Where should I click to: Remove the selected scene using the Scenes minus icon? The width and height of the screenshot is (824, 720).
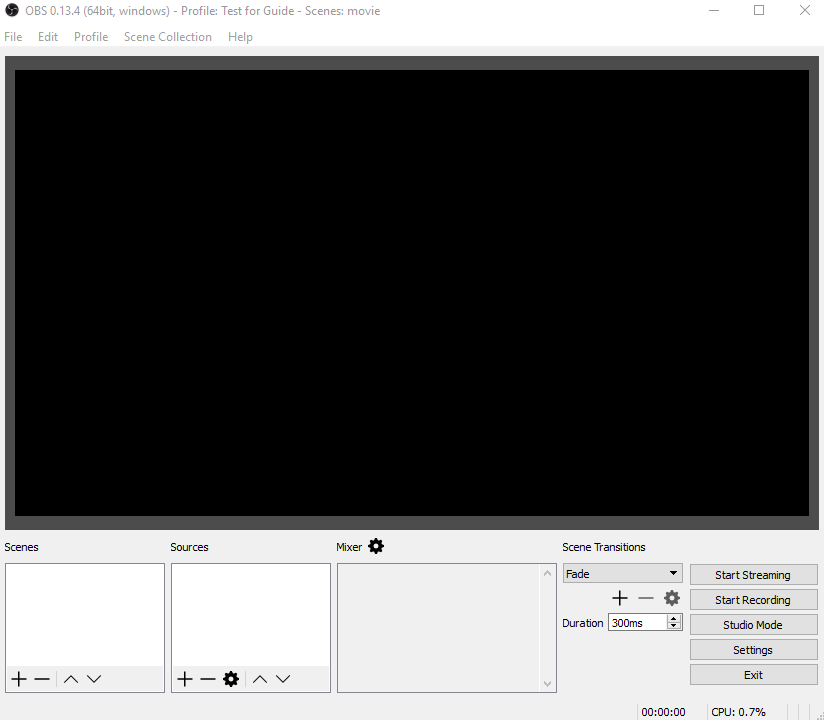42,679
